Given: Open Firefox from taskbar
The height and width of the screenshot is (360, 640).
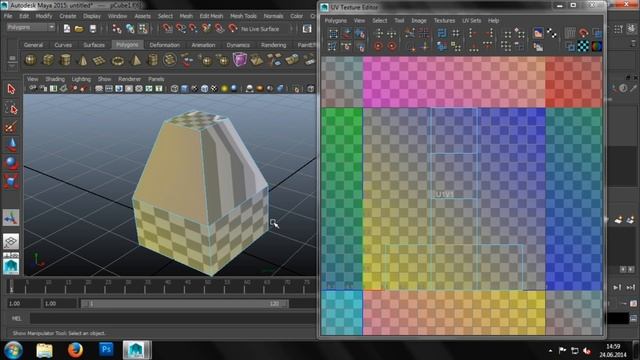Looking at the screenshot, I should pos(75,350).
